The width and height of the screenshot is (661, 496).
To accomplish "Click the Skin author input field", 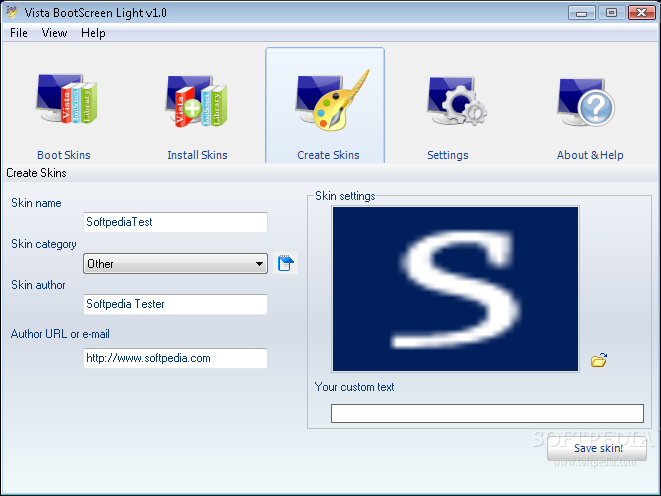I will [x=175, y=304].
